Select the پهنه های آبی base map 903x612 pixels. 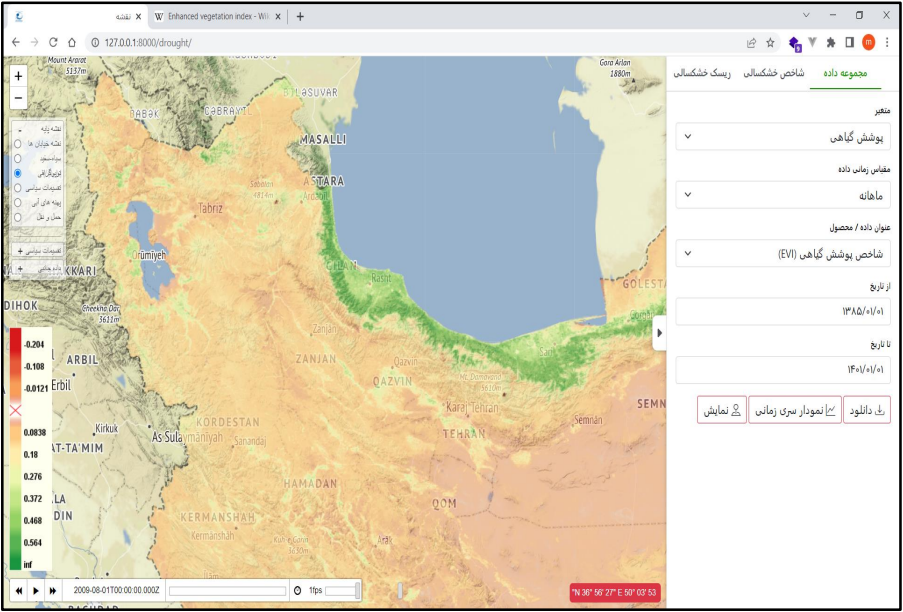point(18,203)
